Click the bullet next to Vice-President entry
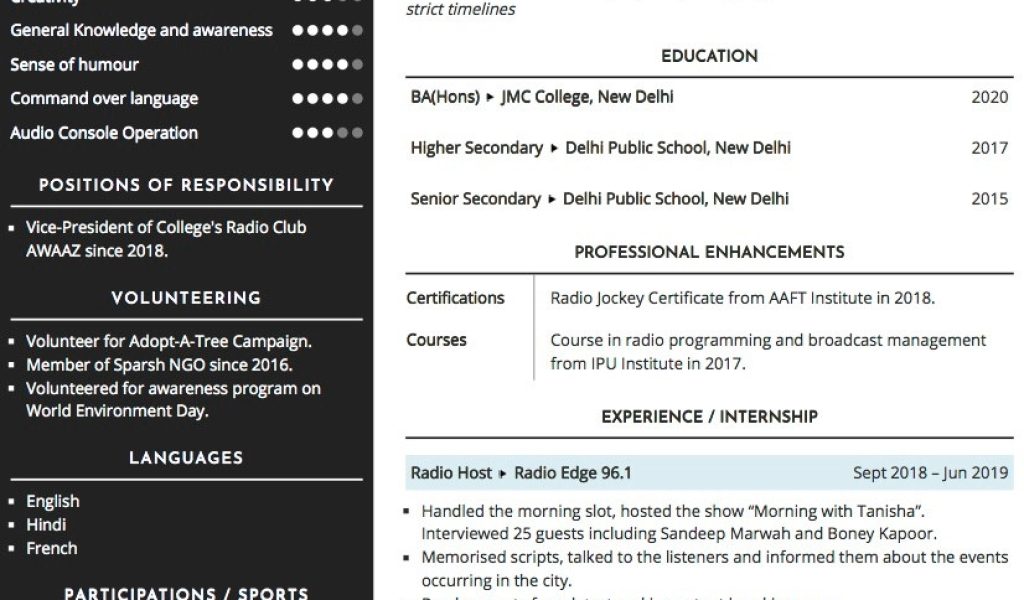The image size is (1024, 600). click(12, 228)
